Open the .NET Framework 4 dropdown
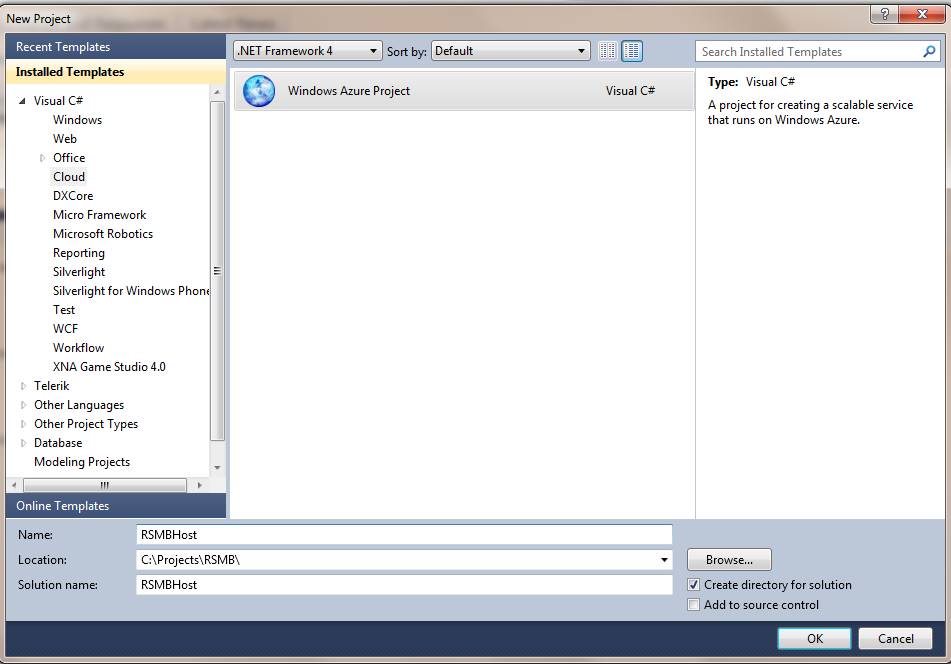Viewport: 951px width, 664px height. coord(307,51)
